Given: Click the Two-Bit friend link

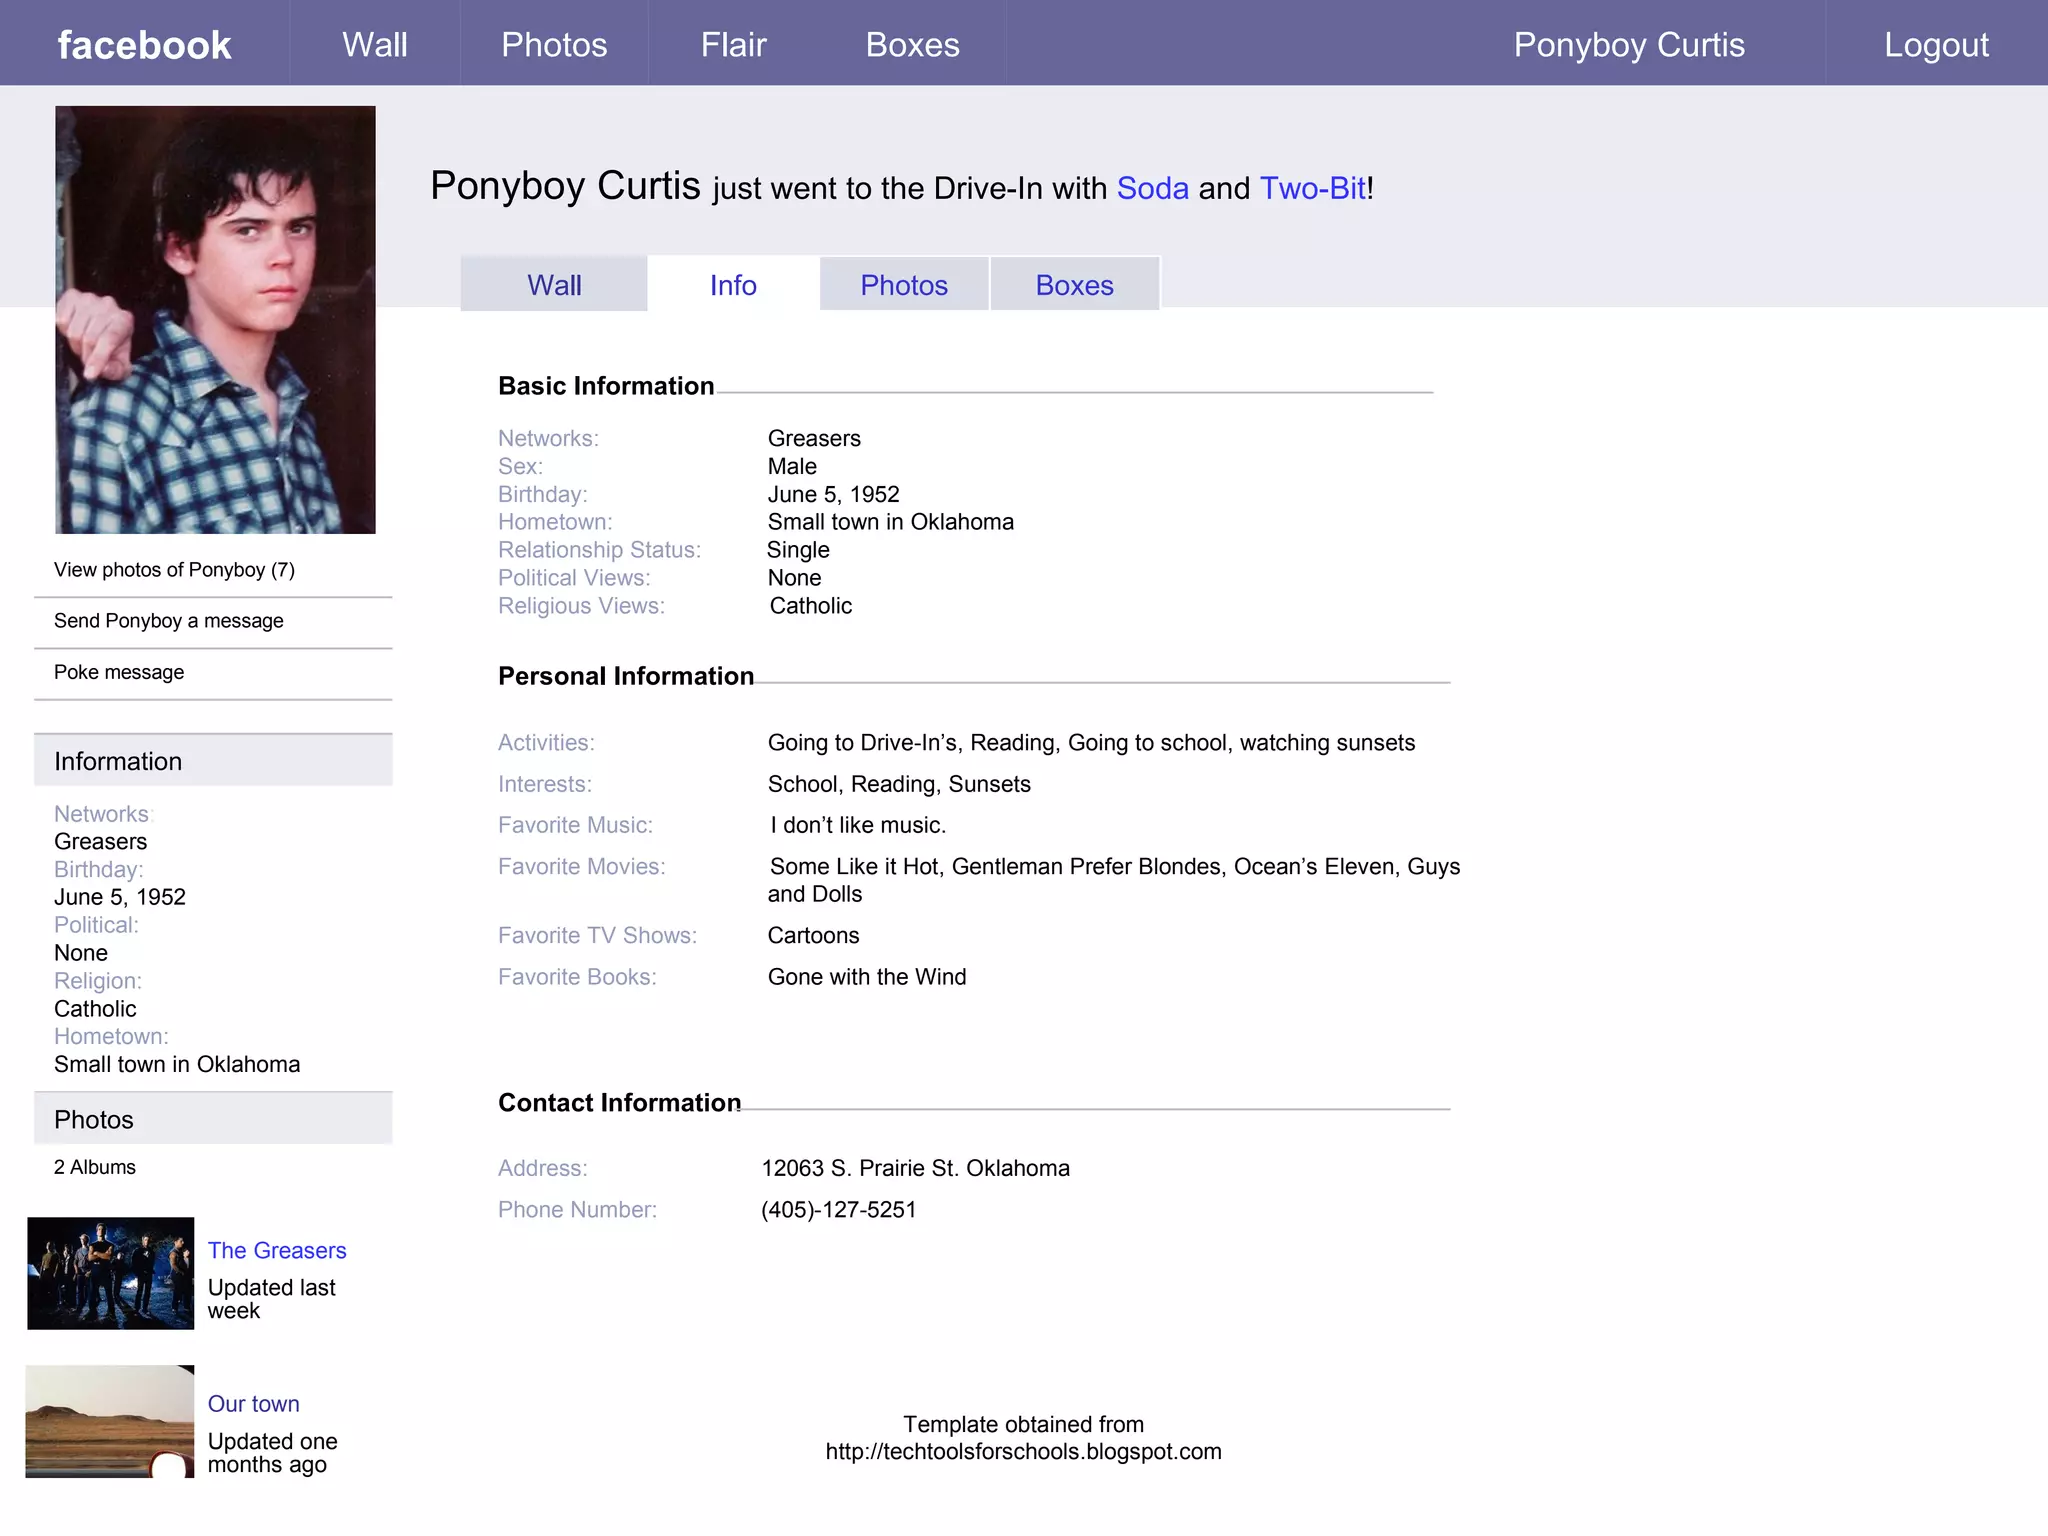Looking at the screenshot, I should click(1312, 188).
